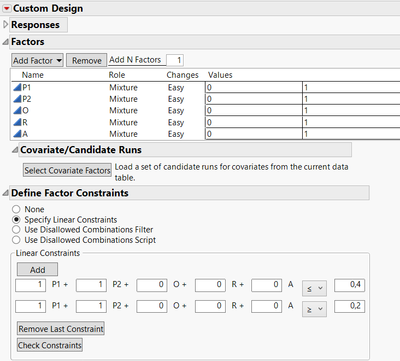400x361 pixels.
Task: Choose Use Disallowed Combinations Script
Action: point(16,240)
